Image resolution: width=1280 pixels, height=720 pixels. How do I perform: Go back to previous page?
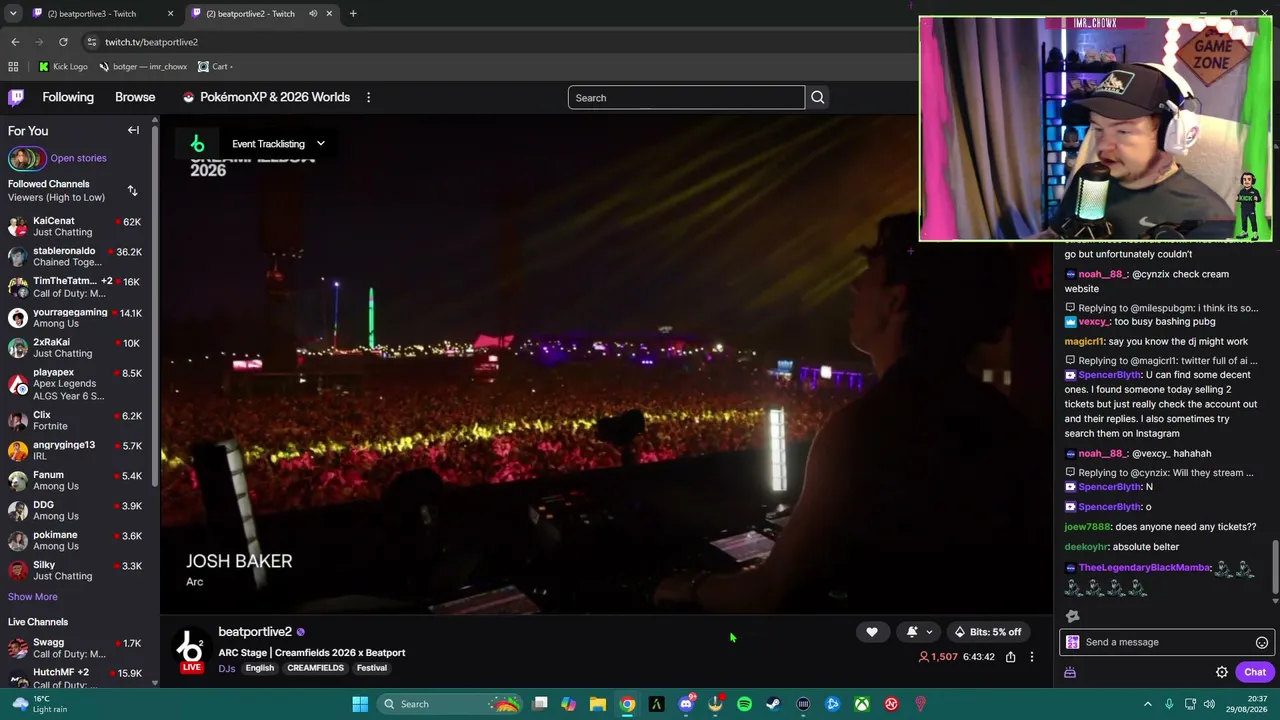(15, 42)
